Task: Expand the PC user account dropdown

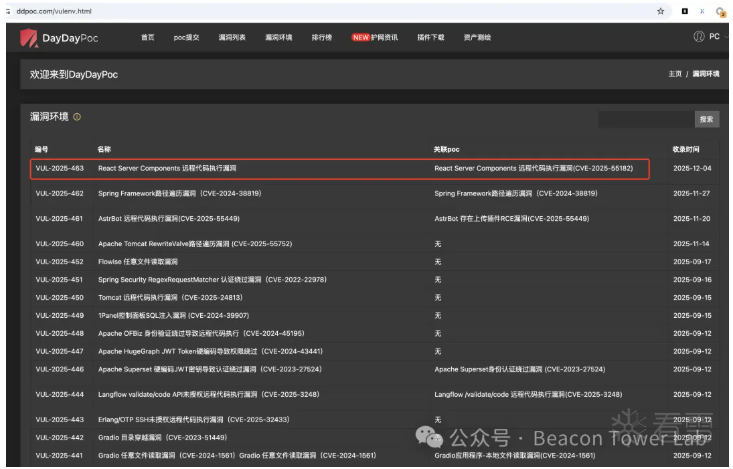Action: 717,36
